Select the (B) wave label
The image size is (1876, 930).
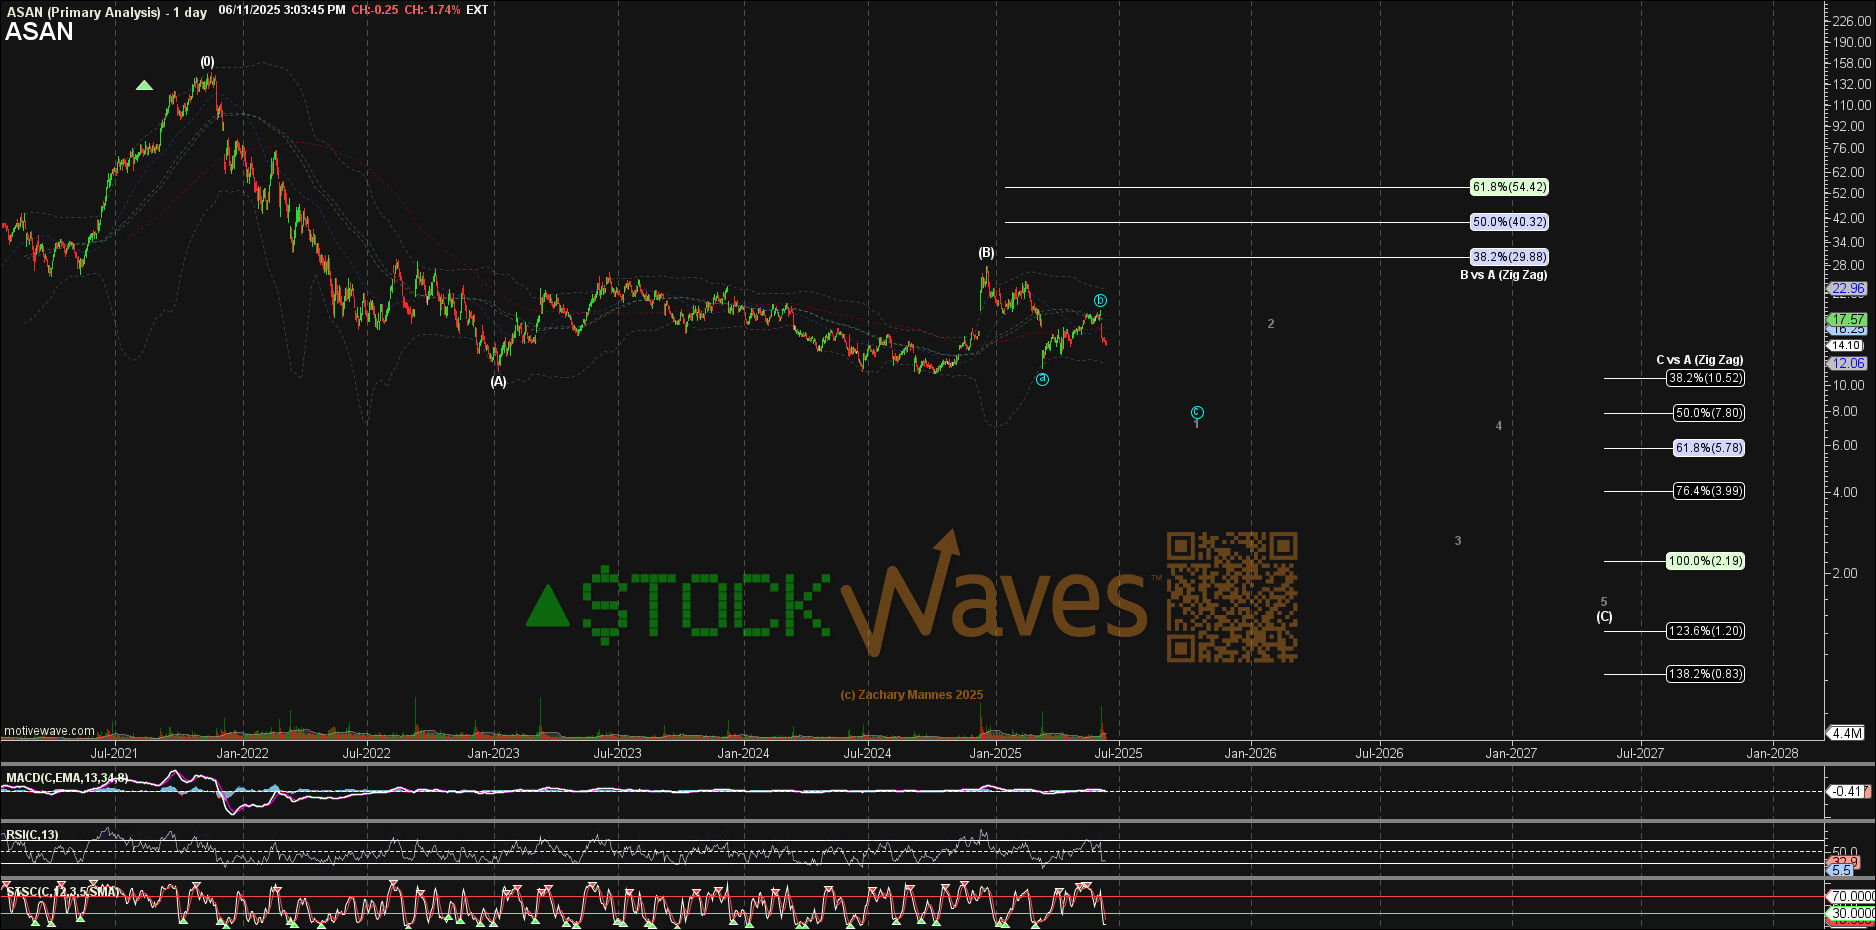tap(986, 252)
